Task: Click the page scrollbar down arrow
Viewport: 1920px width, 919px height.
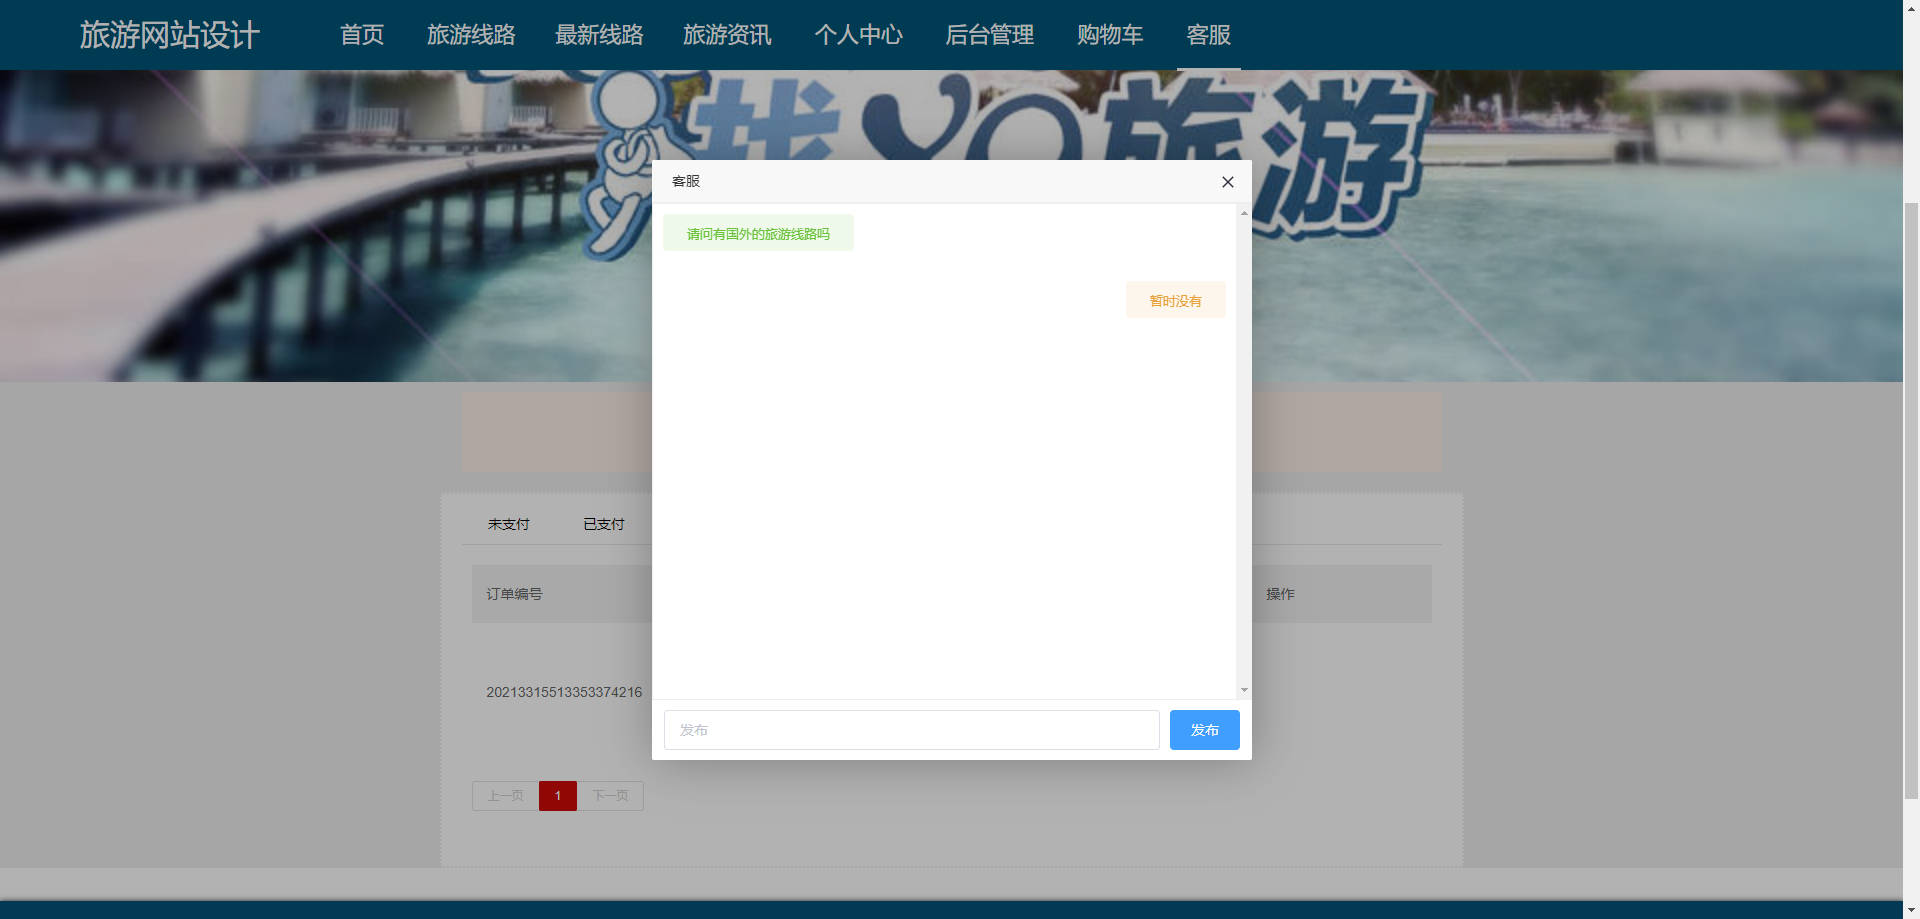Action: pos(1911,911)
